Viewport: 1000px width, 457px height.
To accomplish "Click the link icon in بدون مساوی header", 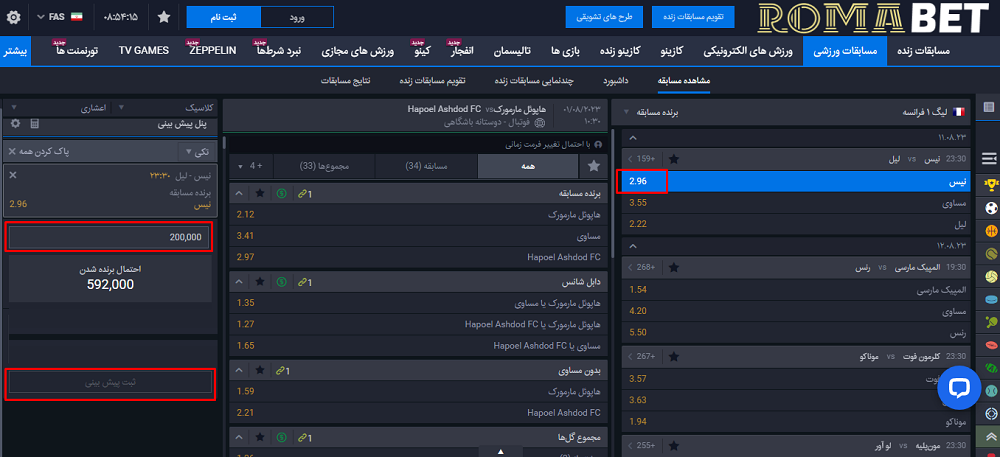I will click(281, 370).
